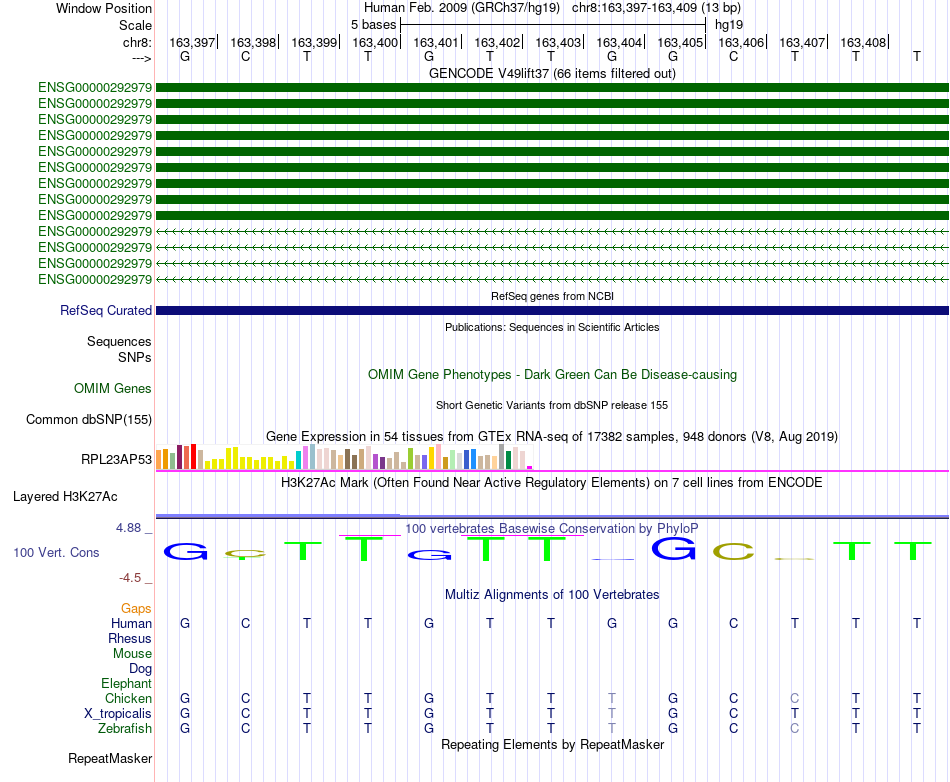
Task: Open GENCODE V49lift37 track title
Action: (552, 73)
